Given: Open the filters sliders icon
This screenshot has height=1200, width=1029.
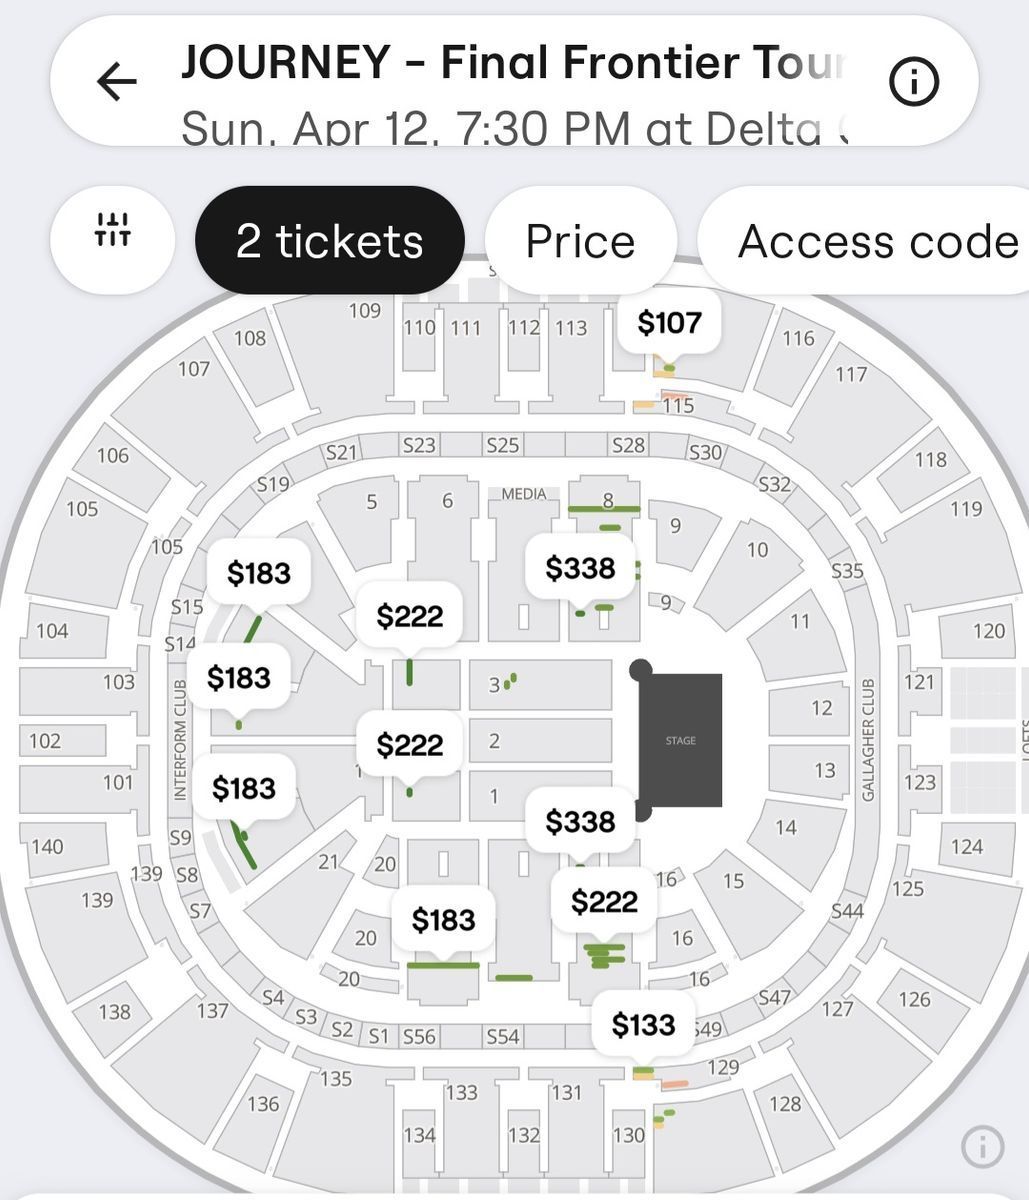Looking at the screenshot, I should (x=112, y=240).
